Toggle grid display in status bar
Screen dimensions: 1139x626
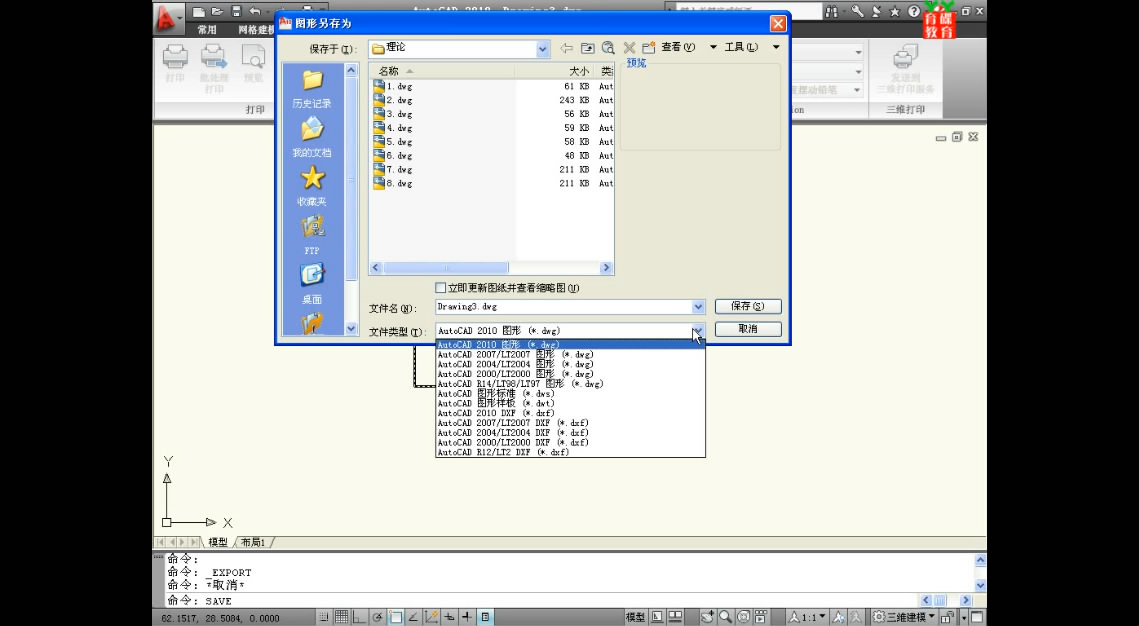click(x=342, y=617)
